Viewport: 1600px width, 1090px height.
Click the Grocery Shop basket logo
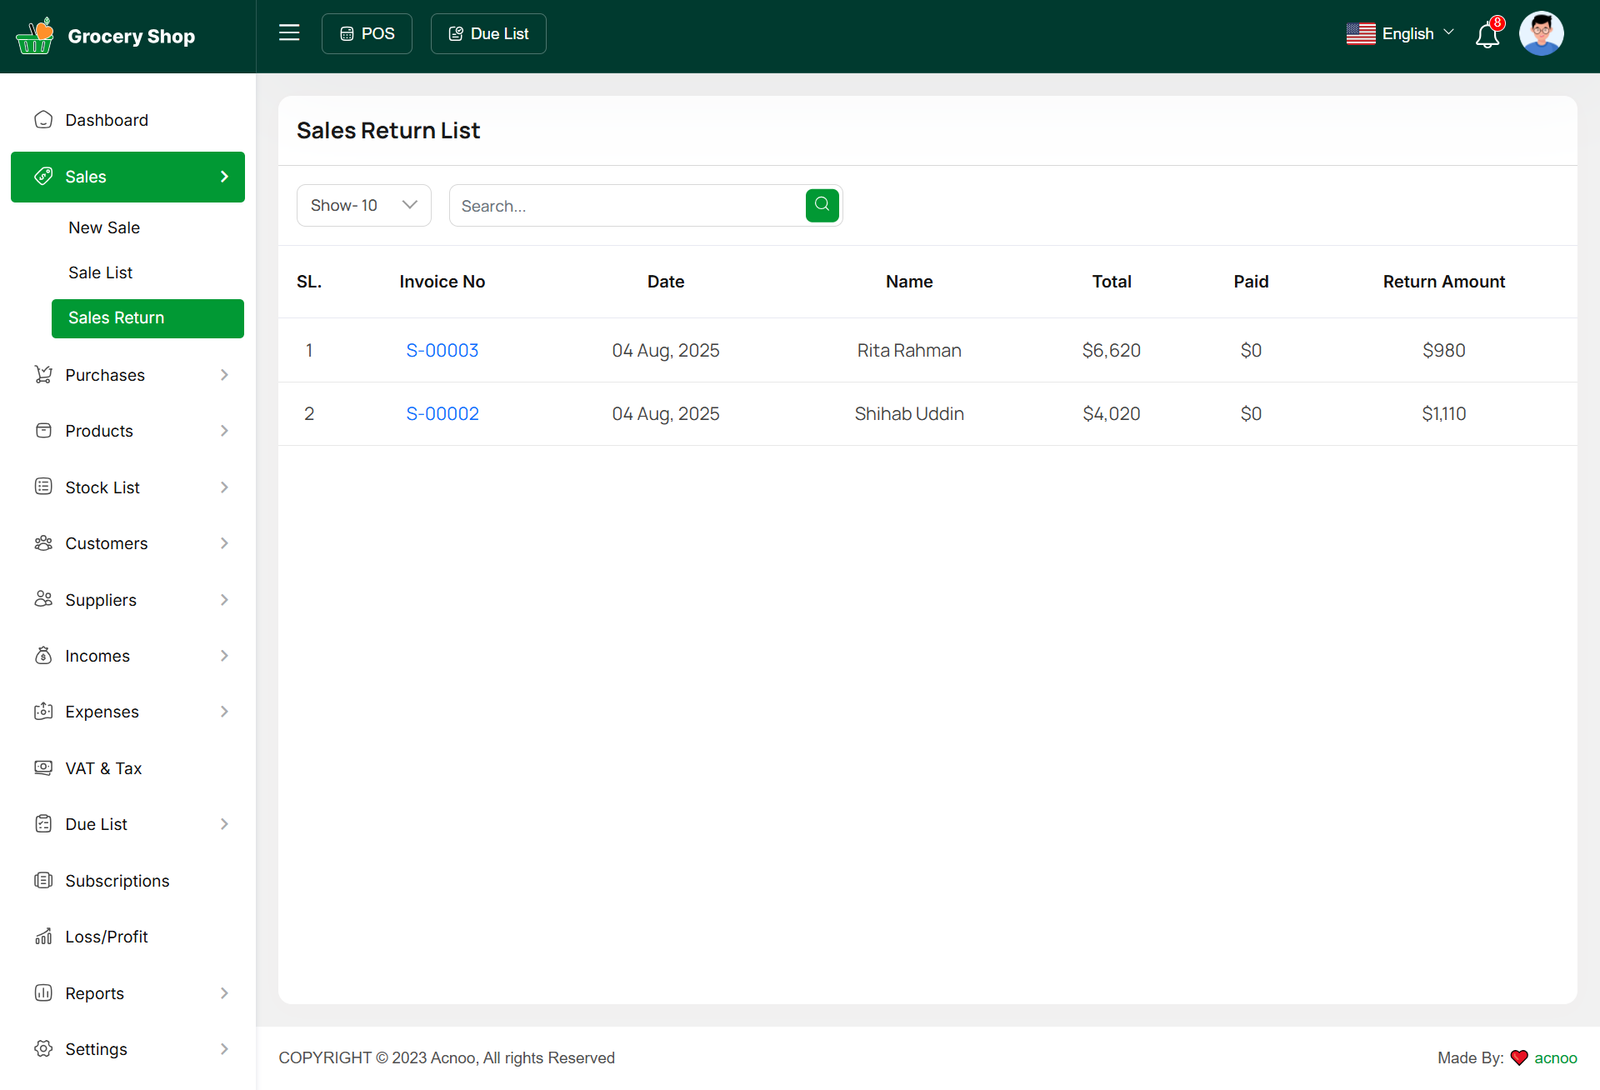point(35,36)
